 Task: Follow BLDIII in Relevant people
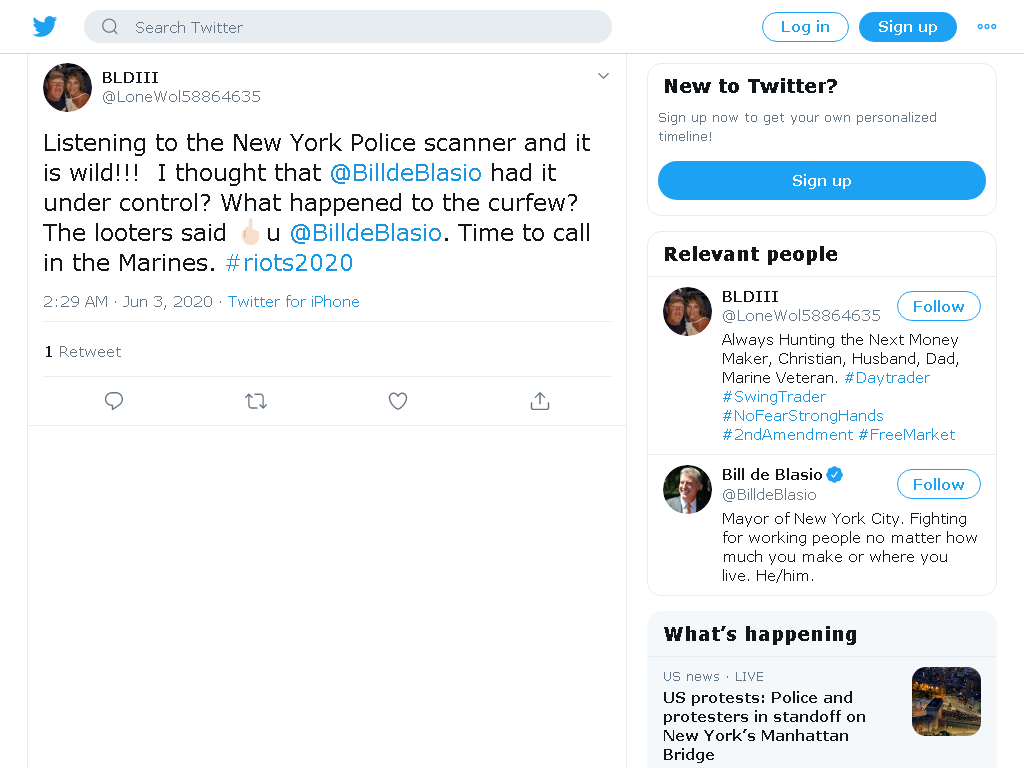pos(938,306)
